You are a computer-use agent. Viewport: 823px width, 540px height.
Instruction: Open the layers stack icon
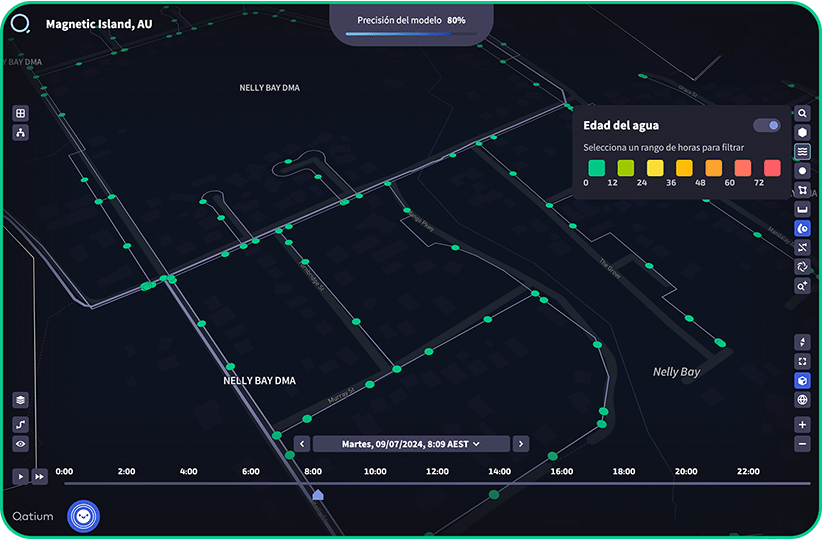tap(21, 400)
